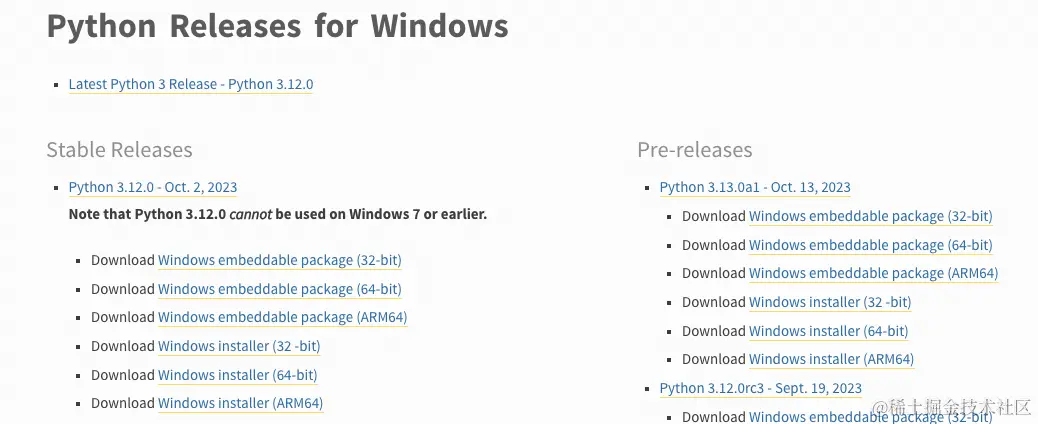
Task: Download 3.13.0a1 Windows installer (32-bit)
Action: point(830,302)
